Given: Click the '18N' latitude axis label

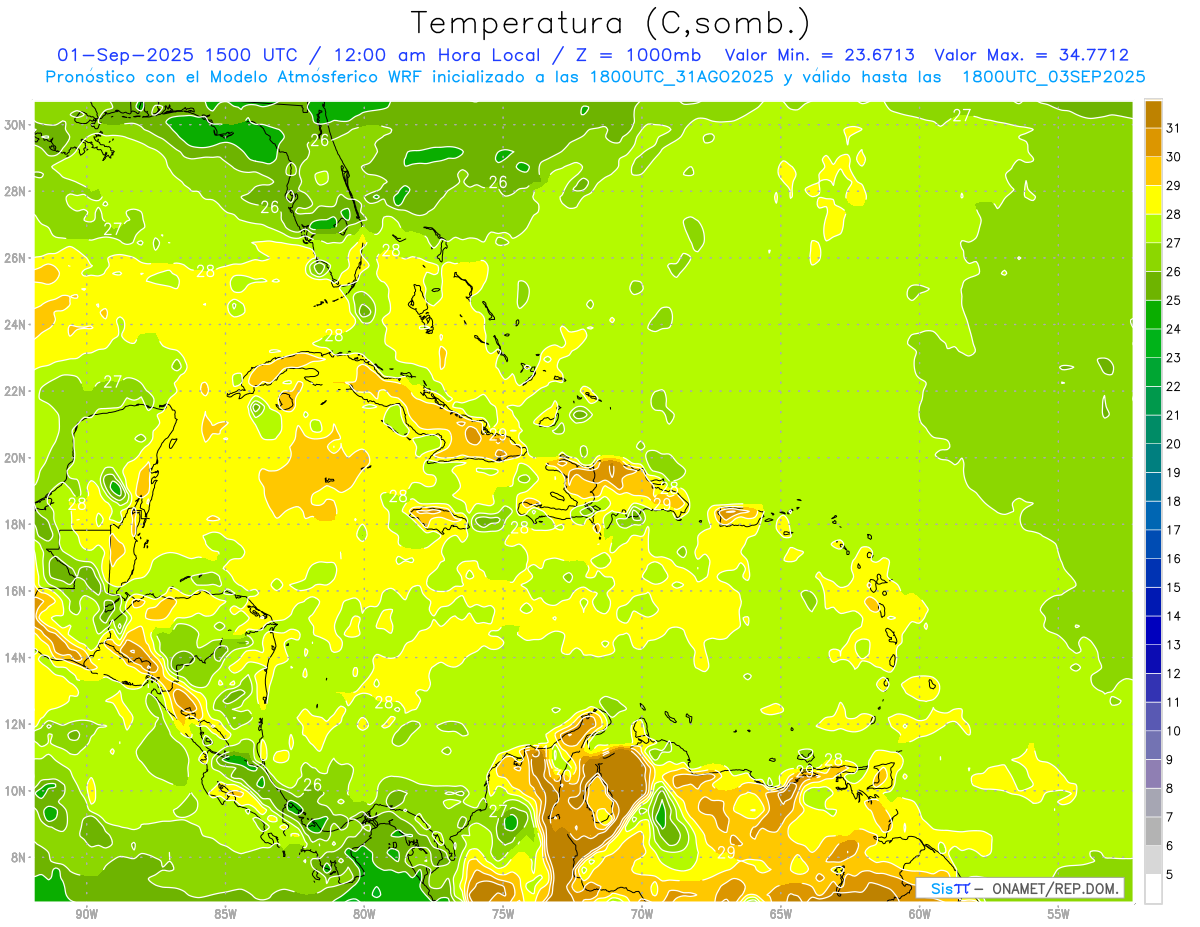Looking at the screenshot, I should pyautogui.click(x=16, y=524).
